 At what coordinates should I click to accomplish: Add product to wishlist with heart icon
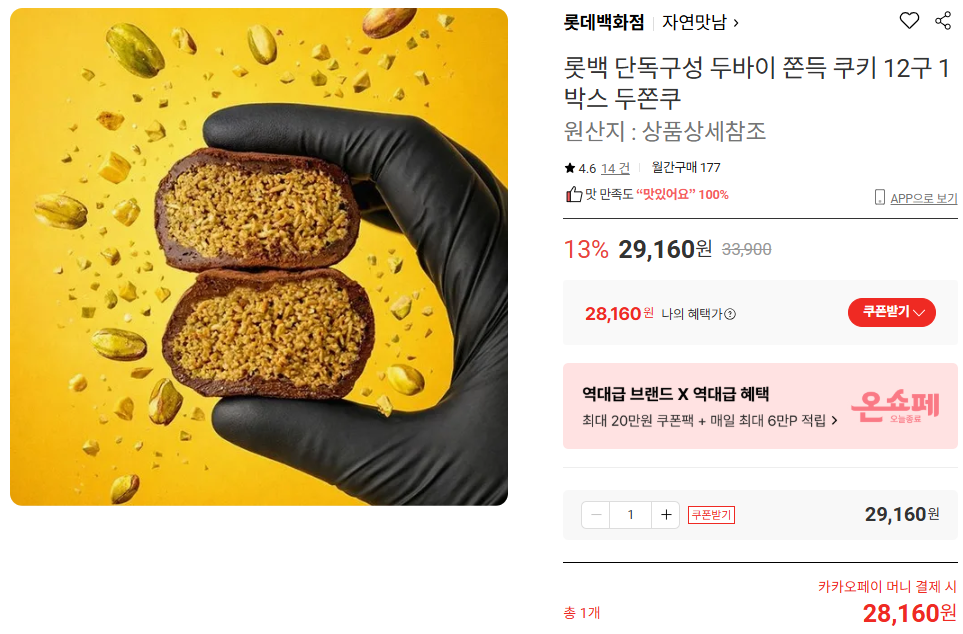(x=909, y=21)
